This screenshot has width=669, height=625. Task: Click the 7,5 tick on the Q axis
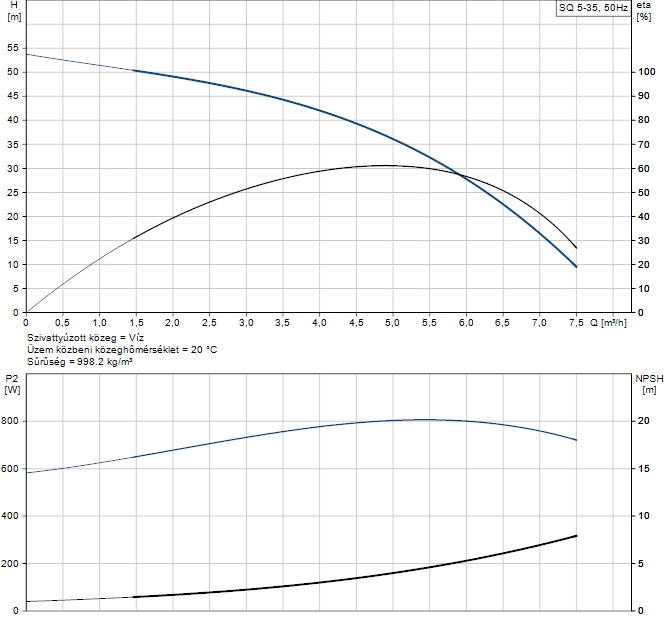[576, 323]
